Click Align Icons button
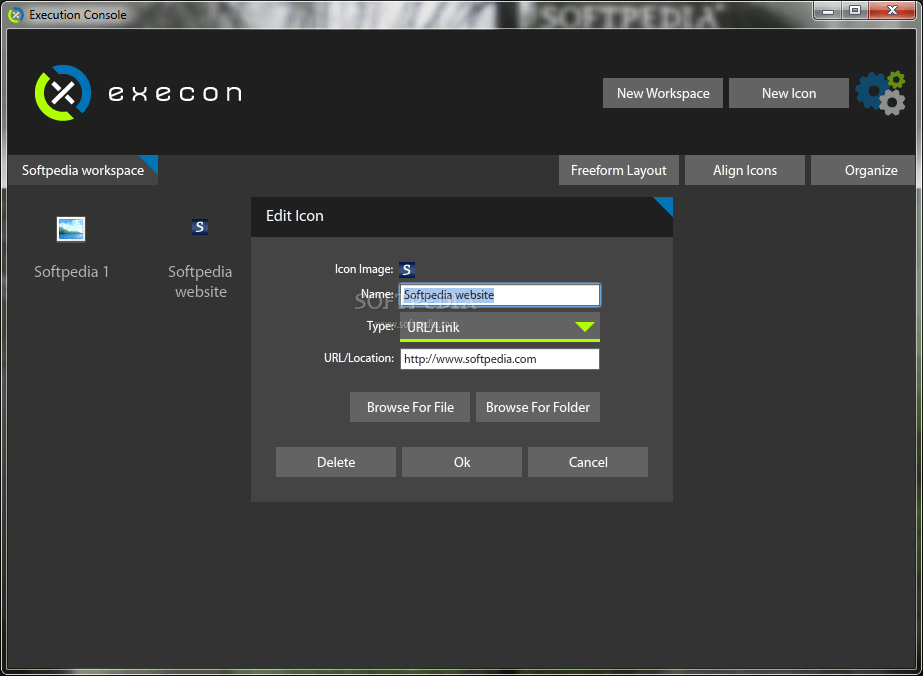 pos(745,171)
